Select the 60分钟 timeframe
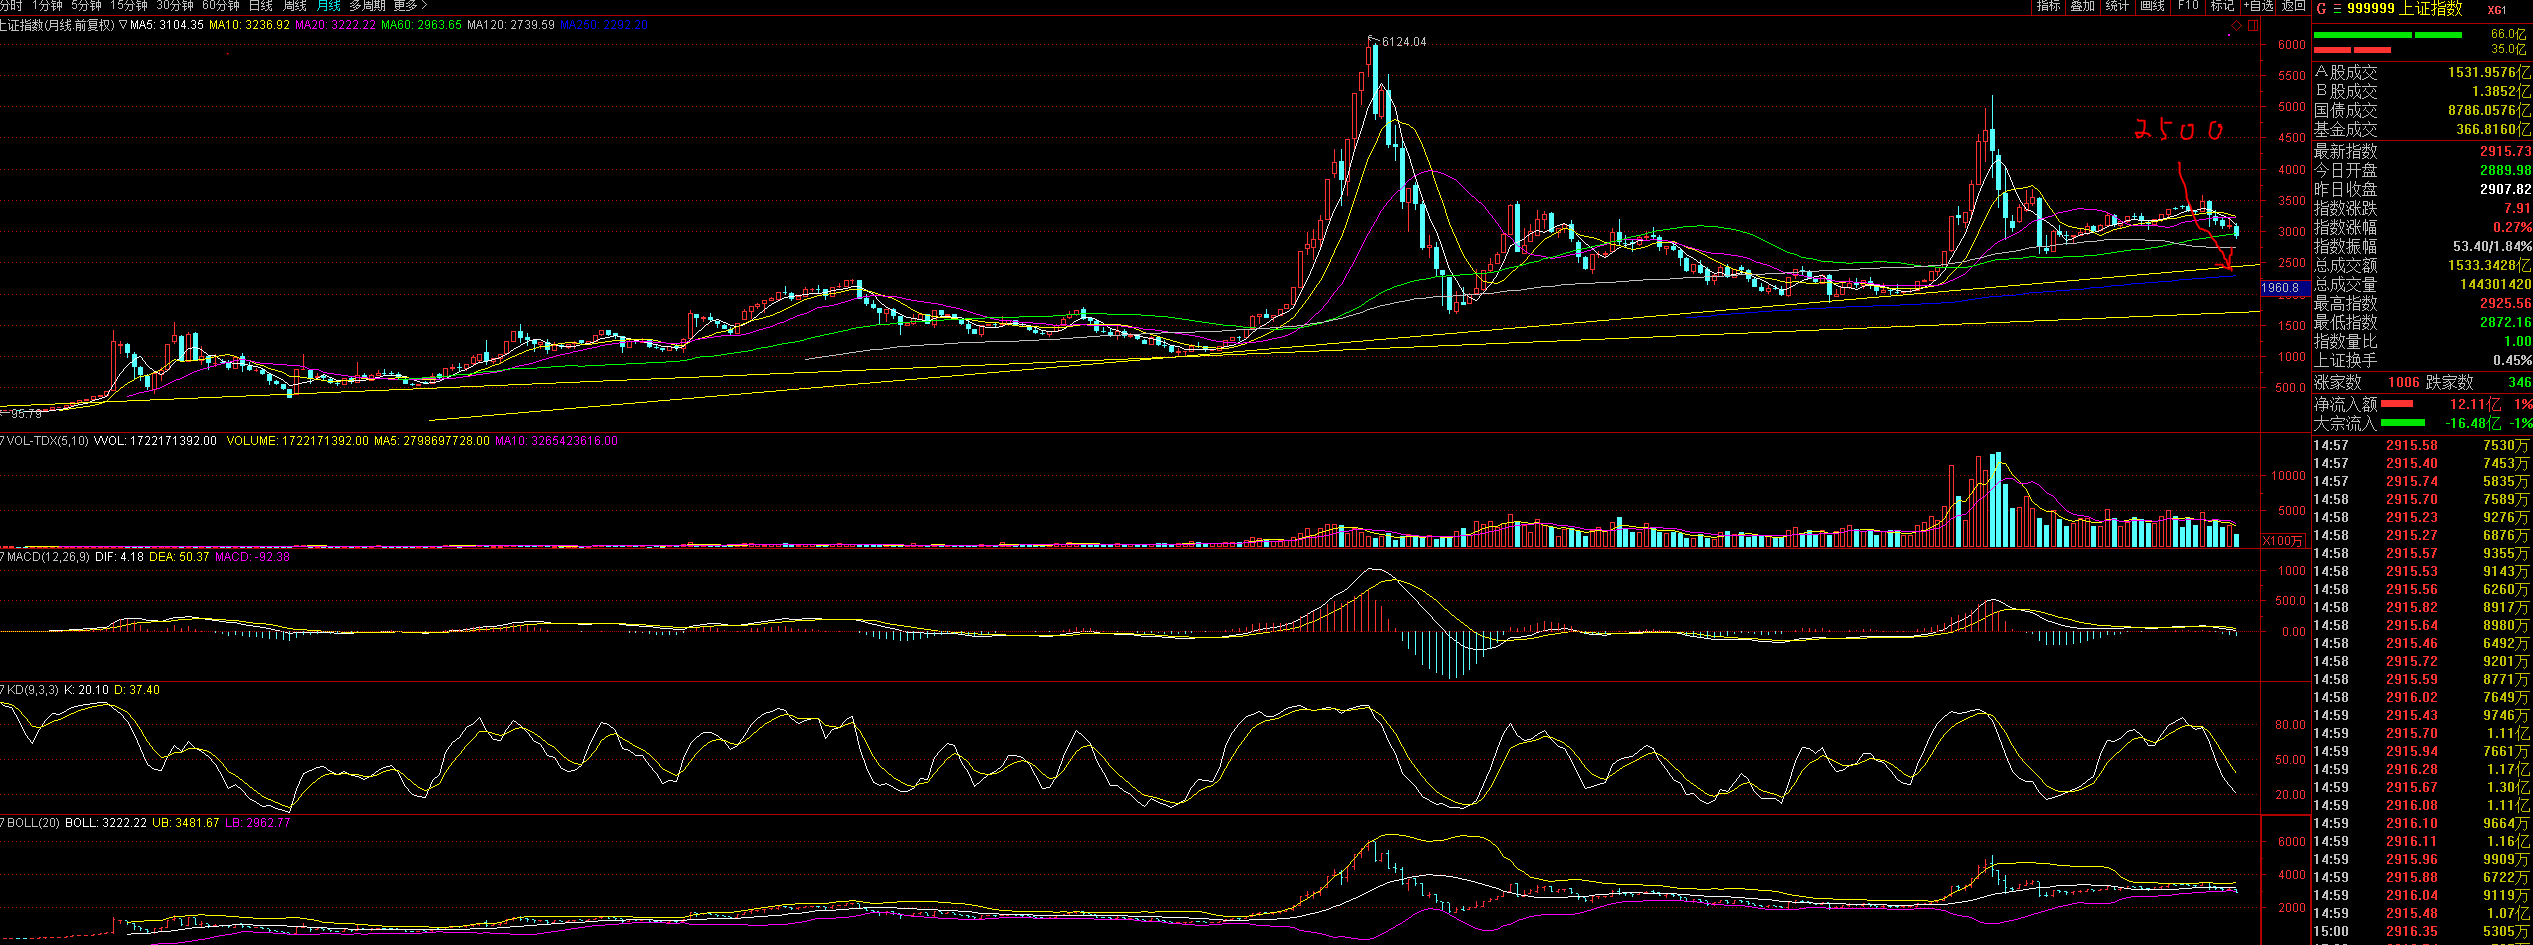2533x945 pixels. 220,6
